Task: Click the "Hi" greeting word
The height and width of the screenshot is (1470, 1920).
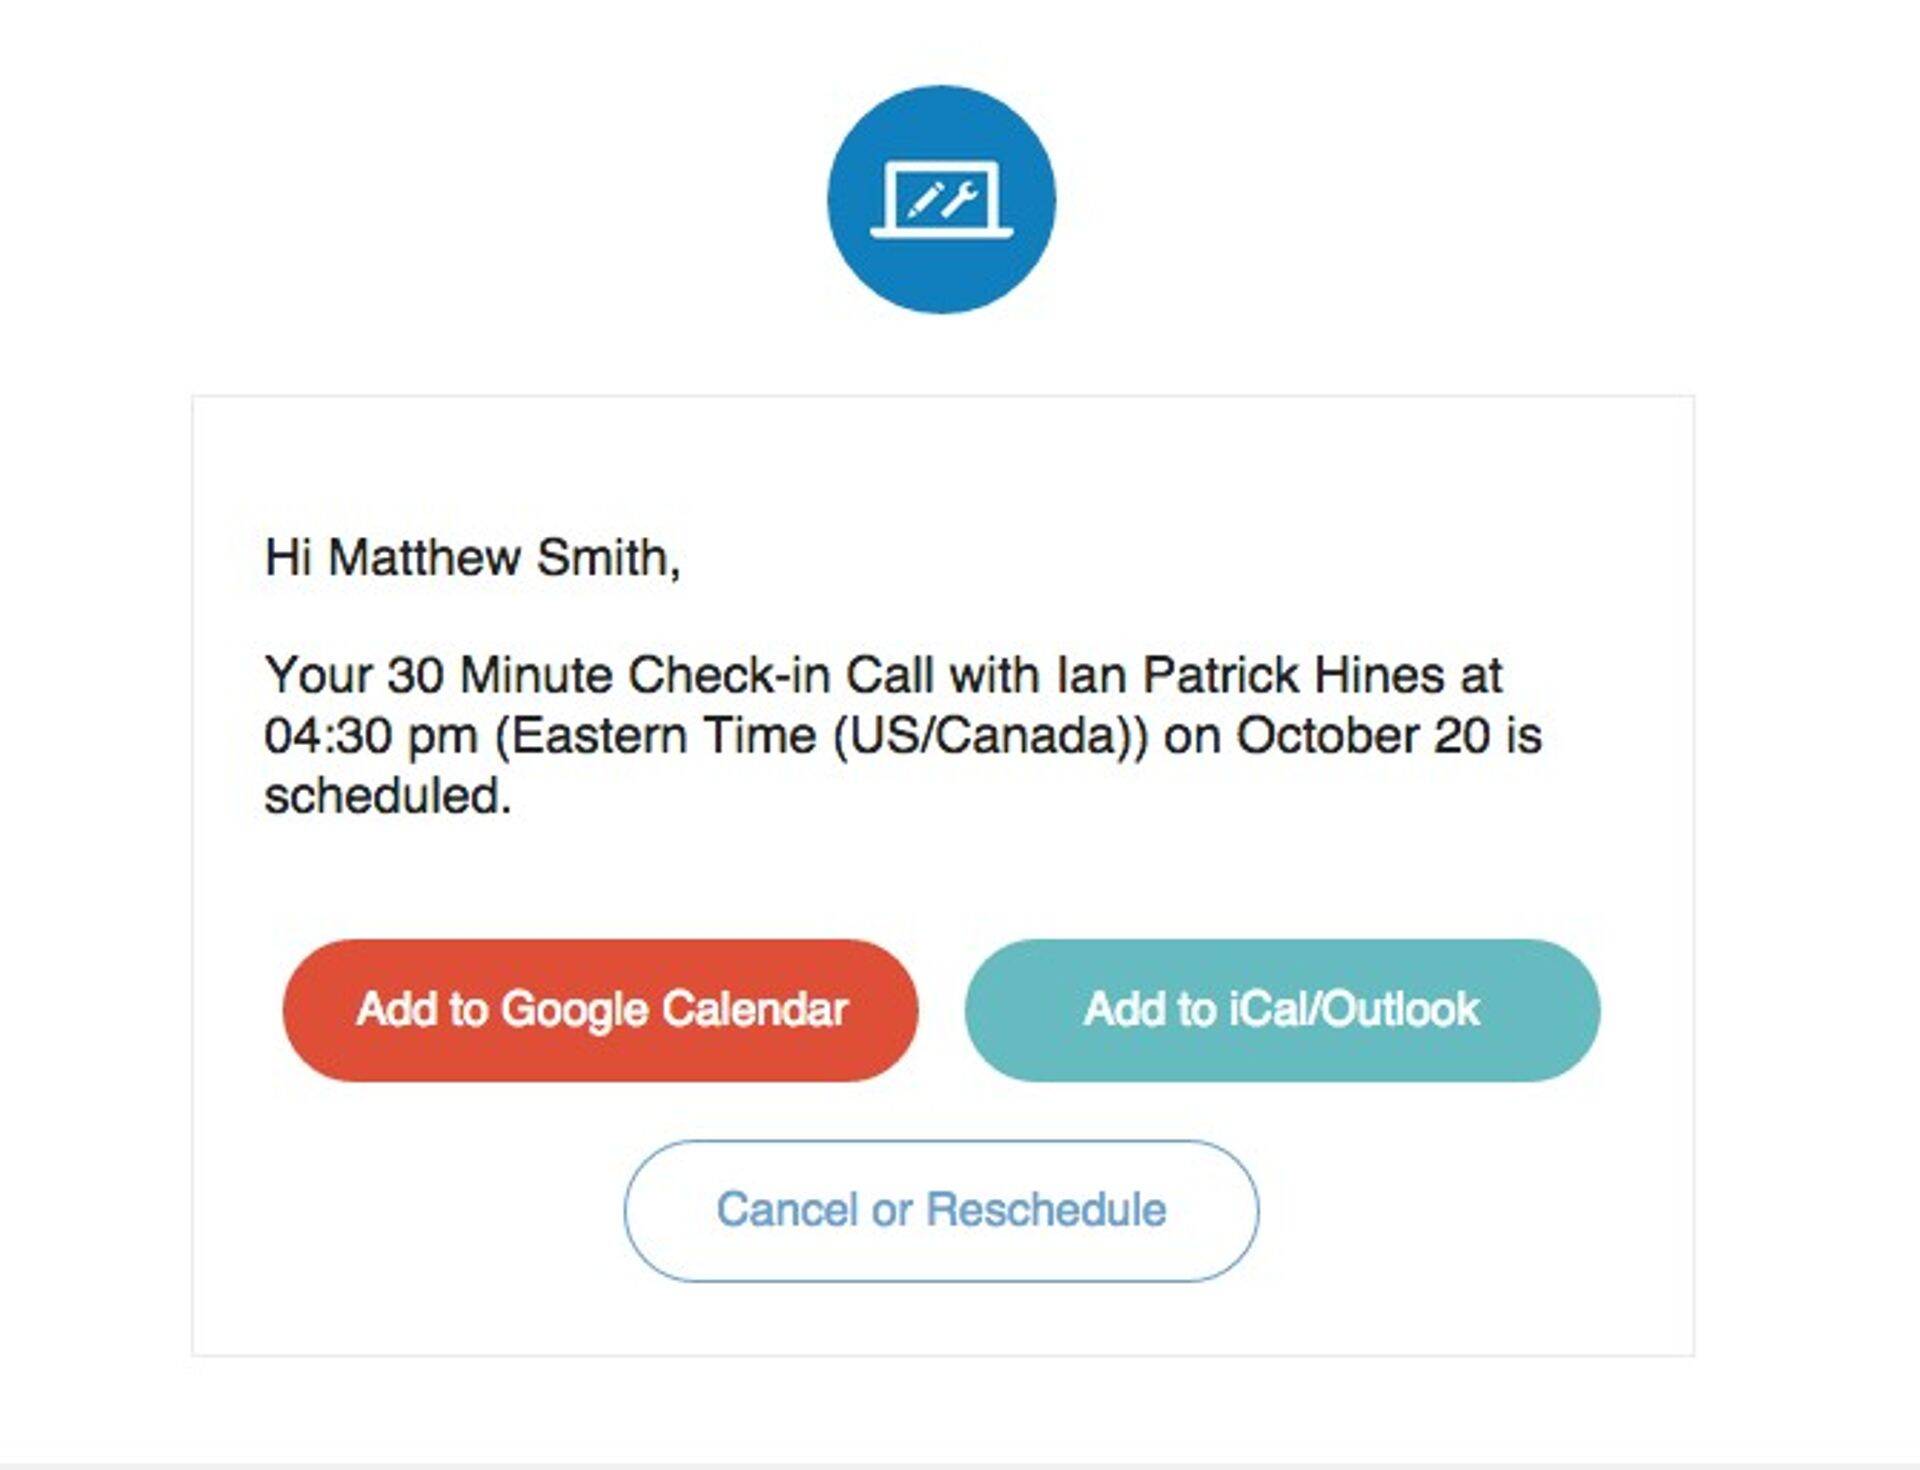Action: click(x=288, y=557)
